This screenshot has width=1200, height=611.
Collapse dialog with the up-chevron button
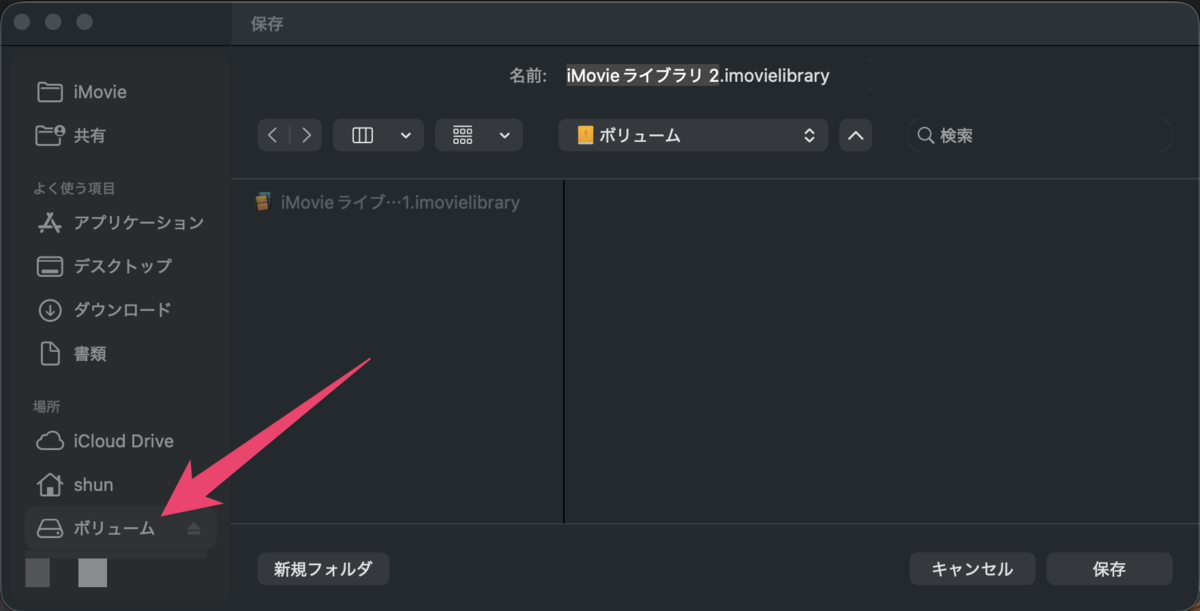[x=856, y=135]
